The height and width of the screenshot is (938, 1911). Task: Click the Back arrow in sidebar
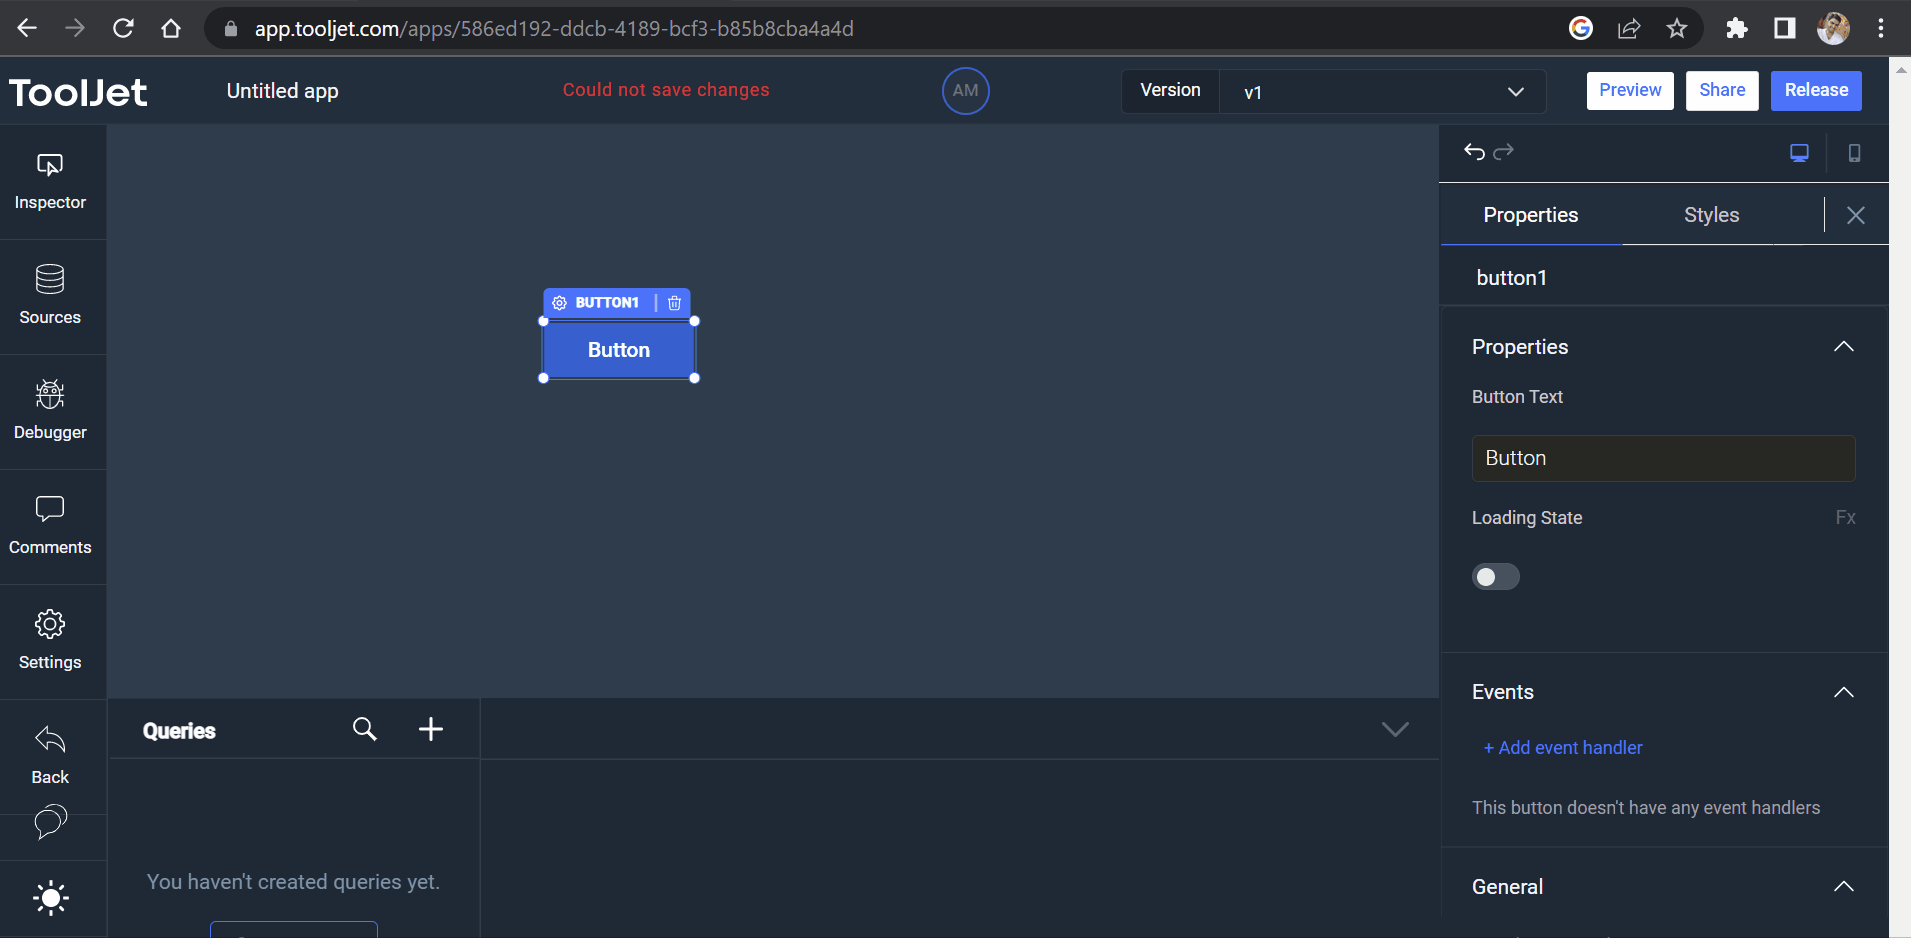click(50, 756)
